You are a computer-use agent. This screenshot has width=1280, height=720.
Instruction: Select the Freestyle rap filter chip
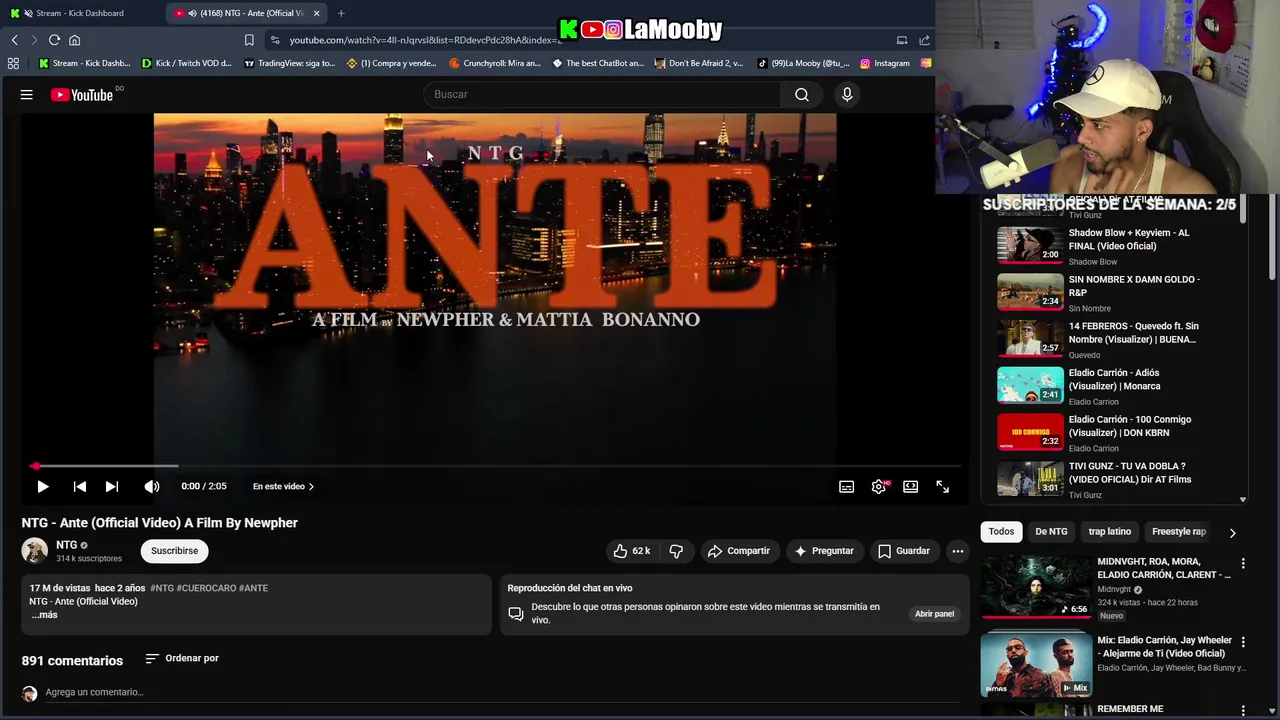pos(1179,532)
